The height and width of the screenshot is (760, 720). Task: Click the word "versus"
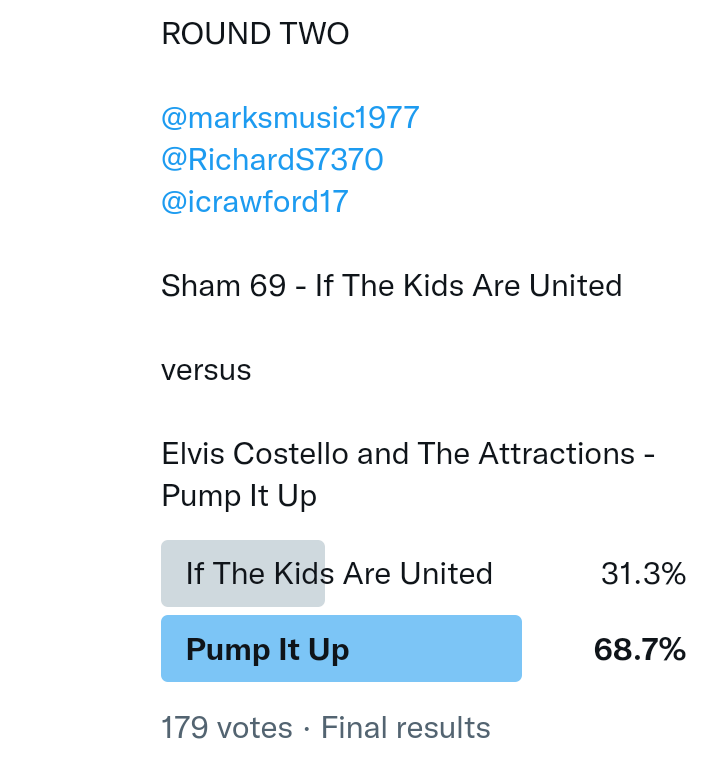[x=206, y=370]
